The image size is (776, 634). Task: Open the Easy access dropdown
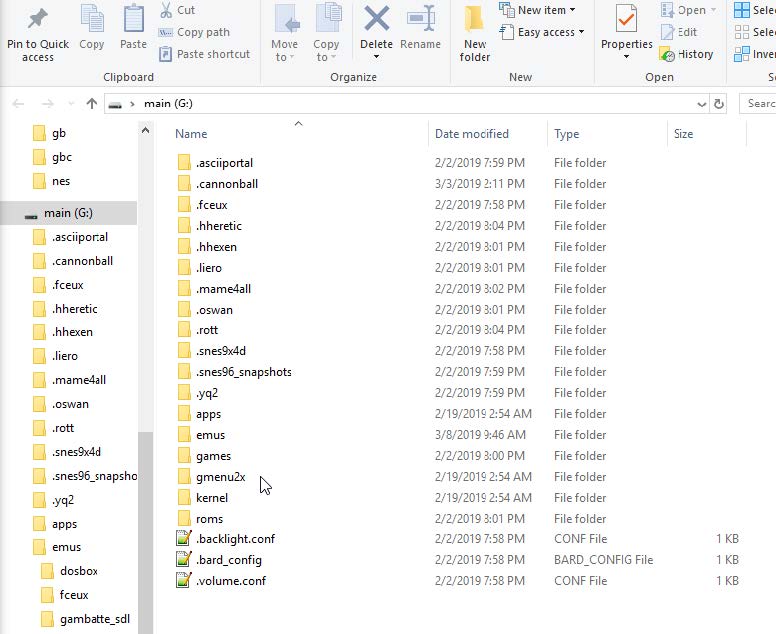[542, 32]
